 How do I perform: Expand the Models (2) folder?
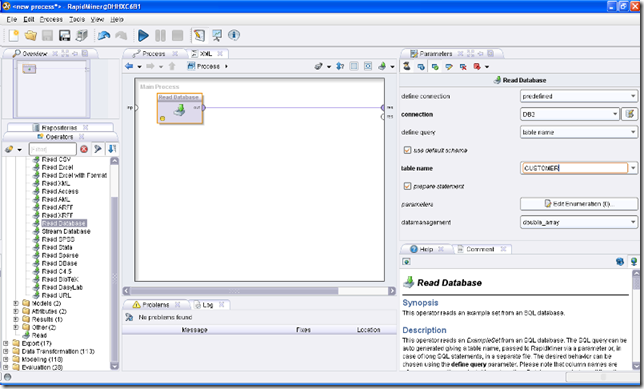point(16,303)
